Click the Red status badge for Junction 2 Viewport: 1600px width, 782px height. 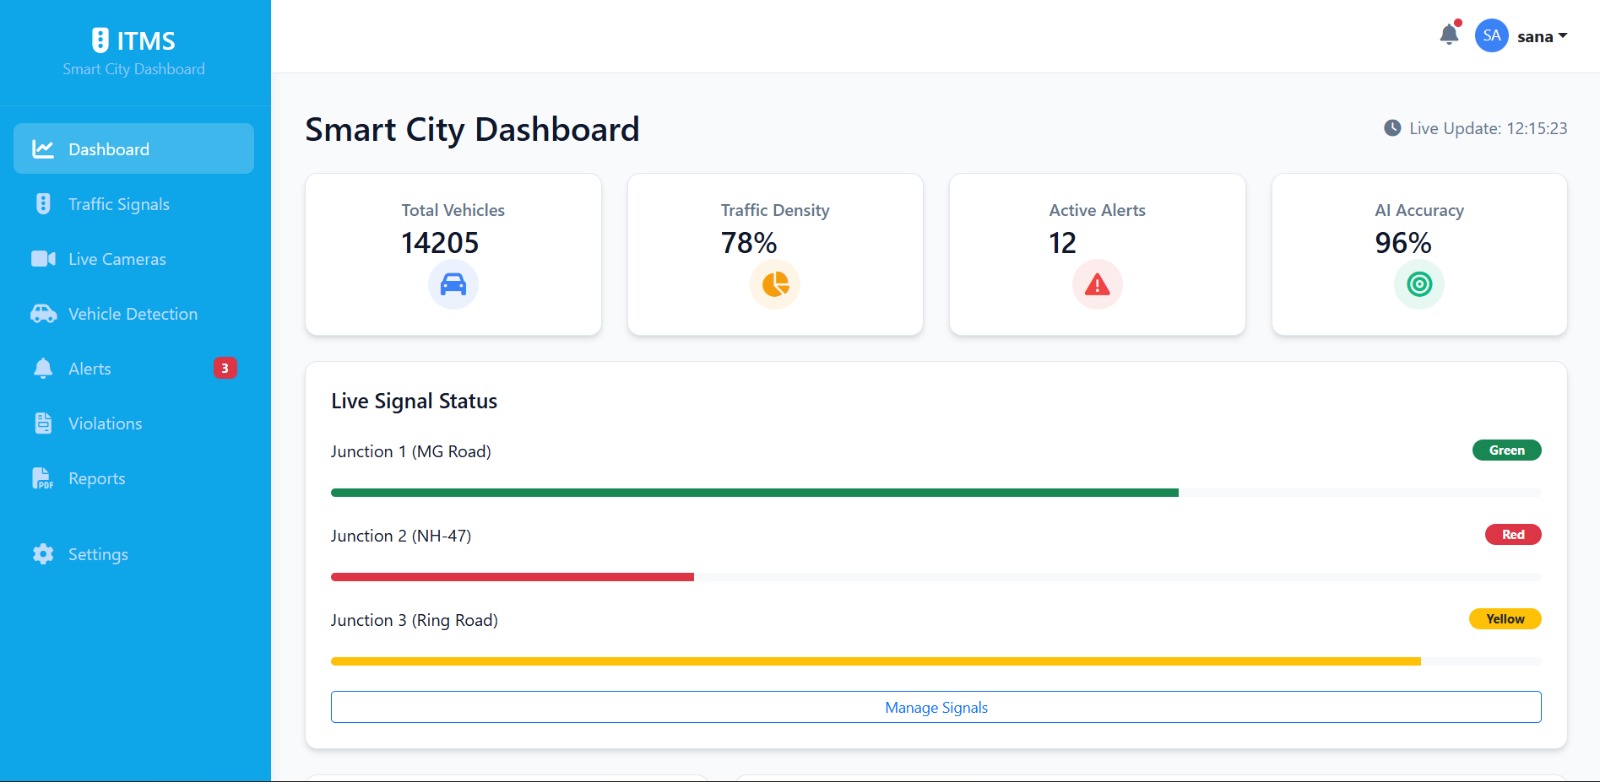pyautogui.click(x=1513, y=534)
